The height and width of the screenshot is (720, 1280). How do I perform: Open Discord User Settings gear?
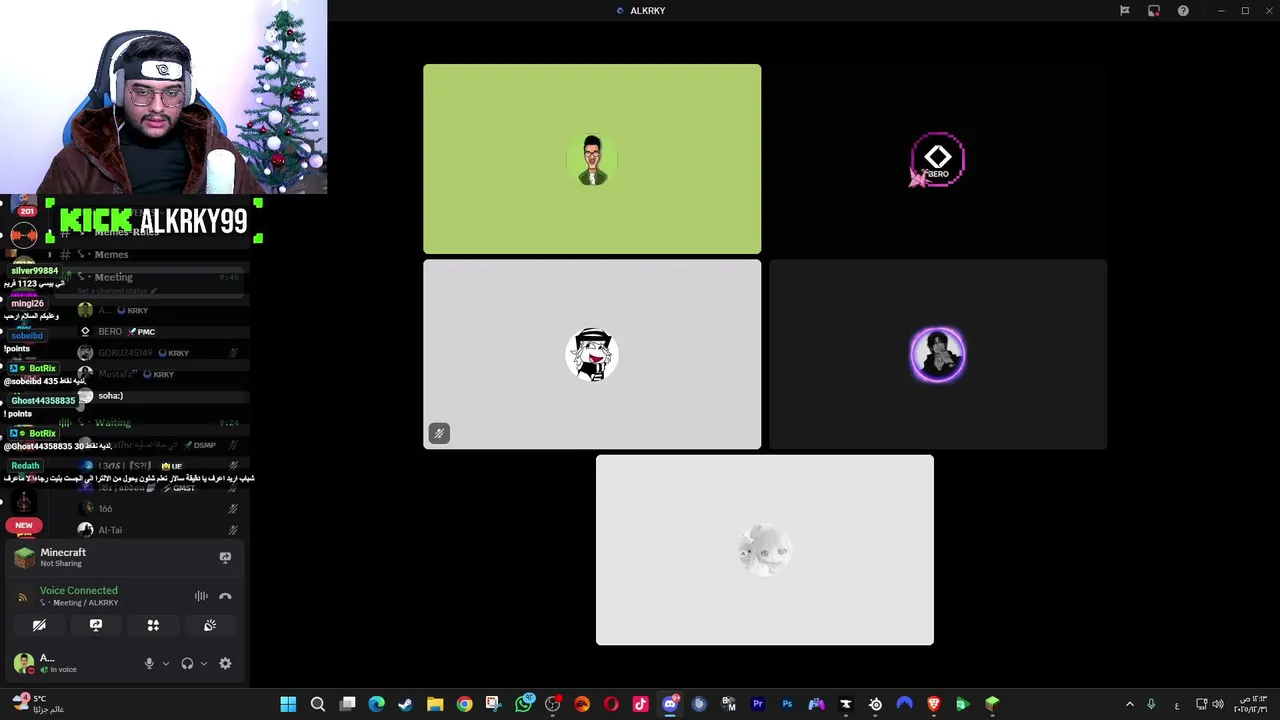point(225,663)
